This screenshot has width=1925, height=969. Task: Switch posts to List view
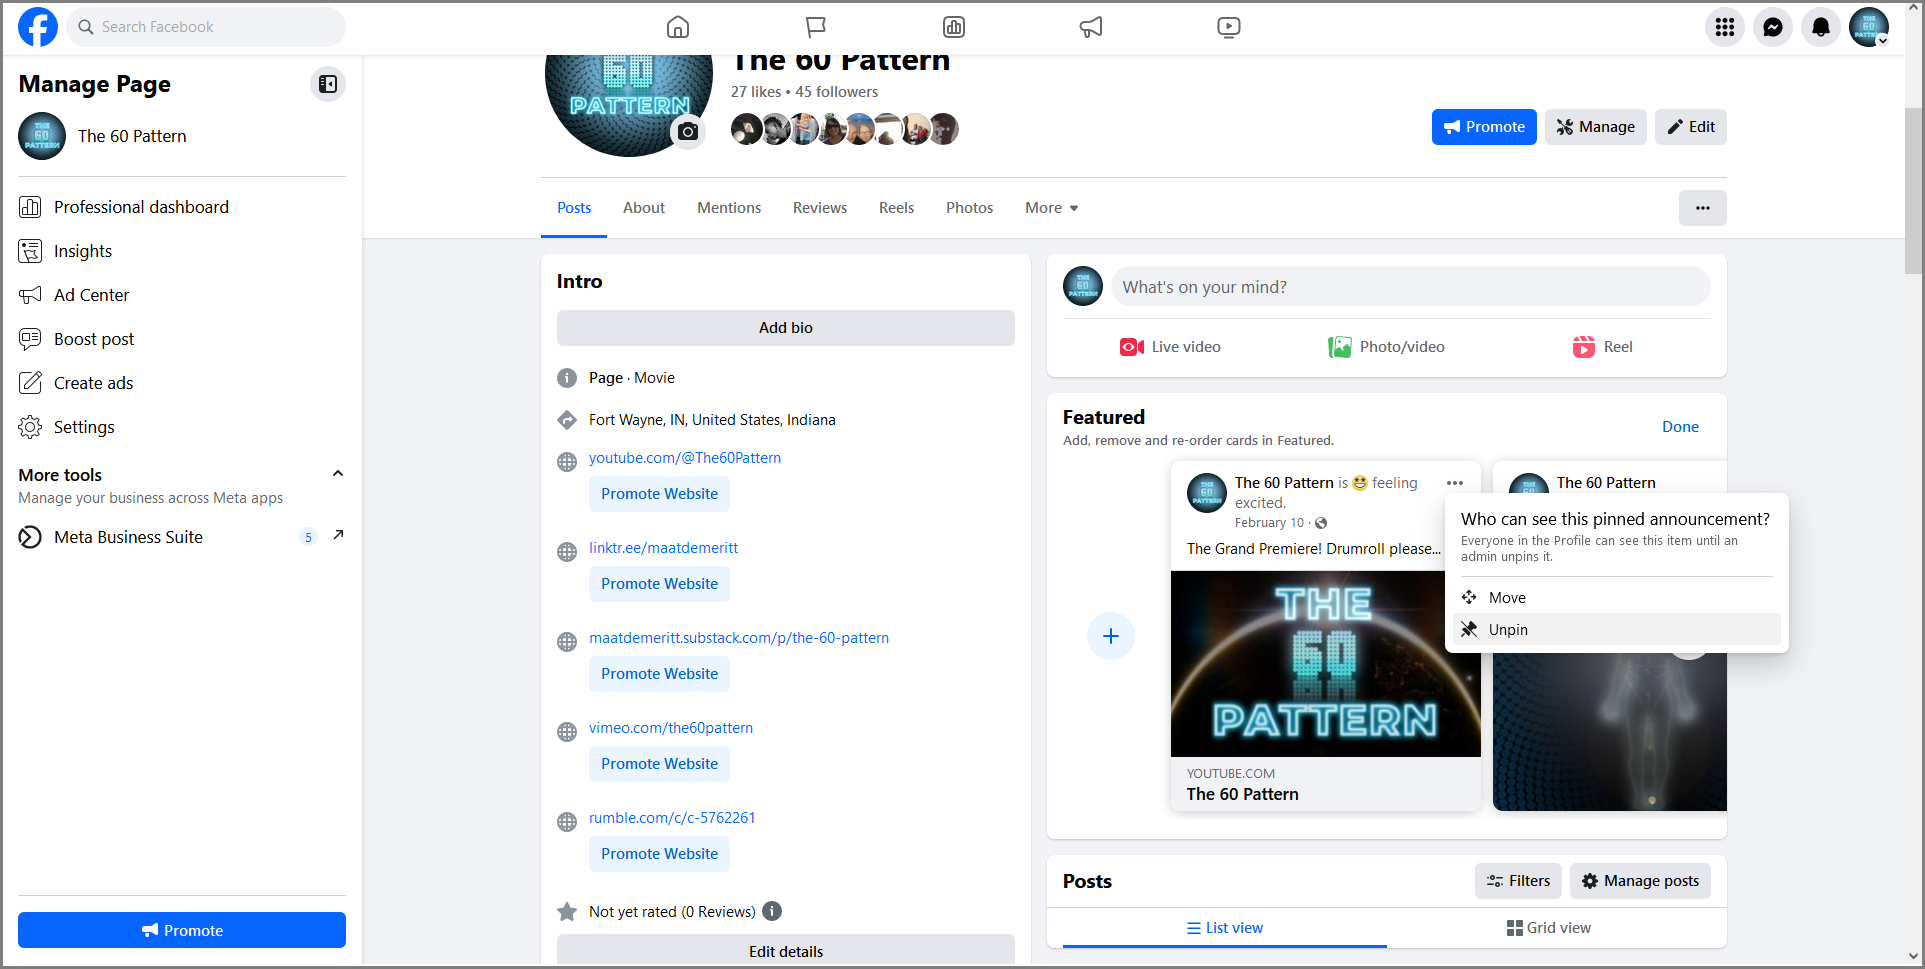[1225, 928]
